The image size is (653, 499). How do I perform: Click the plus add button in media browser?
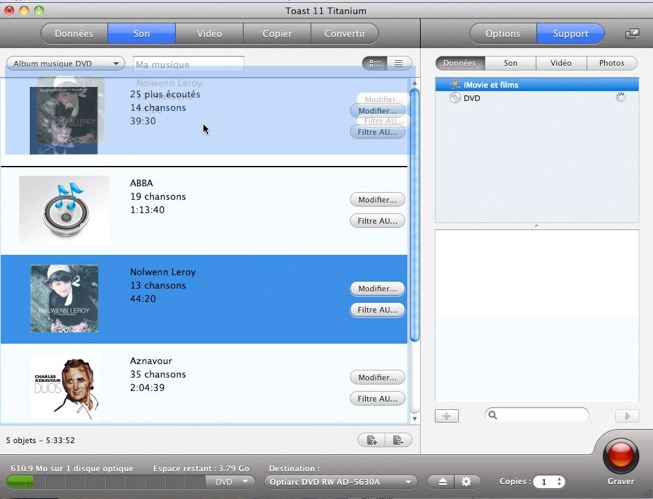[446, 416]
